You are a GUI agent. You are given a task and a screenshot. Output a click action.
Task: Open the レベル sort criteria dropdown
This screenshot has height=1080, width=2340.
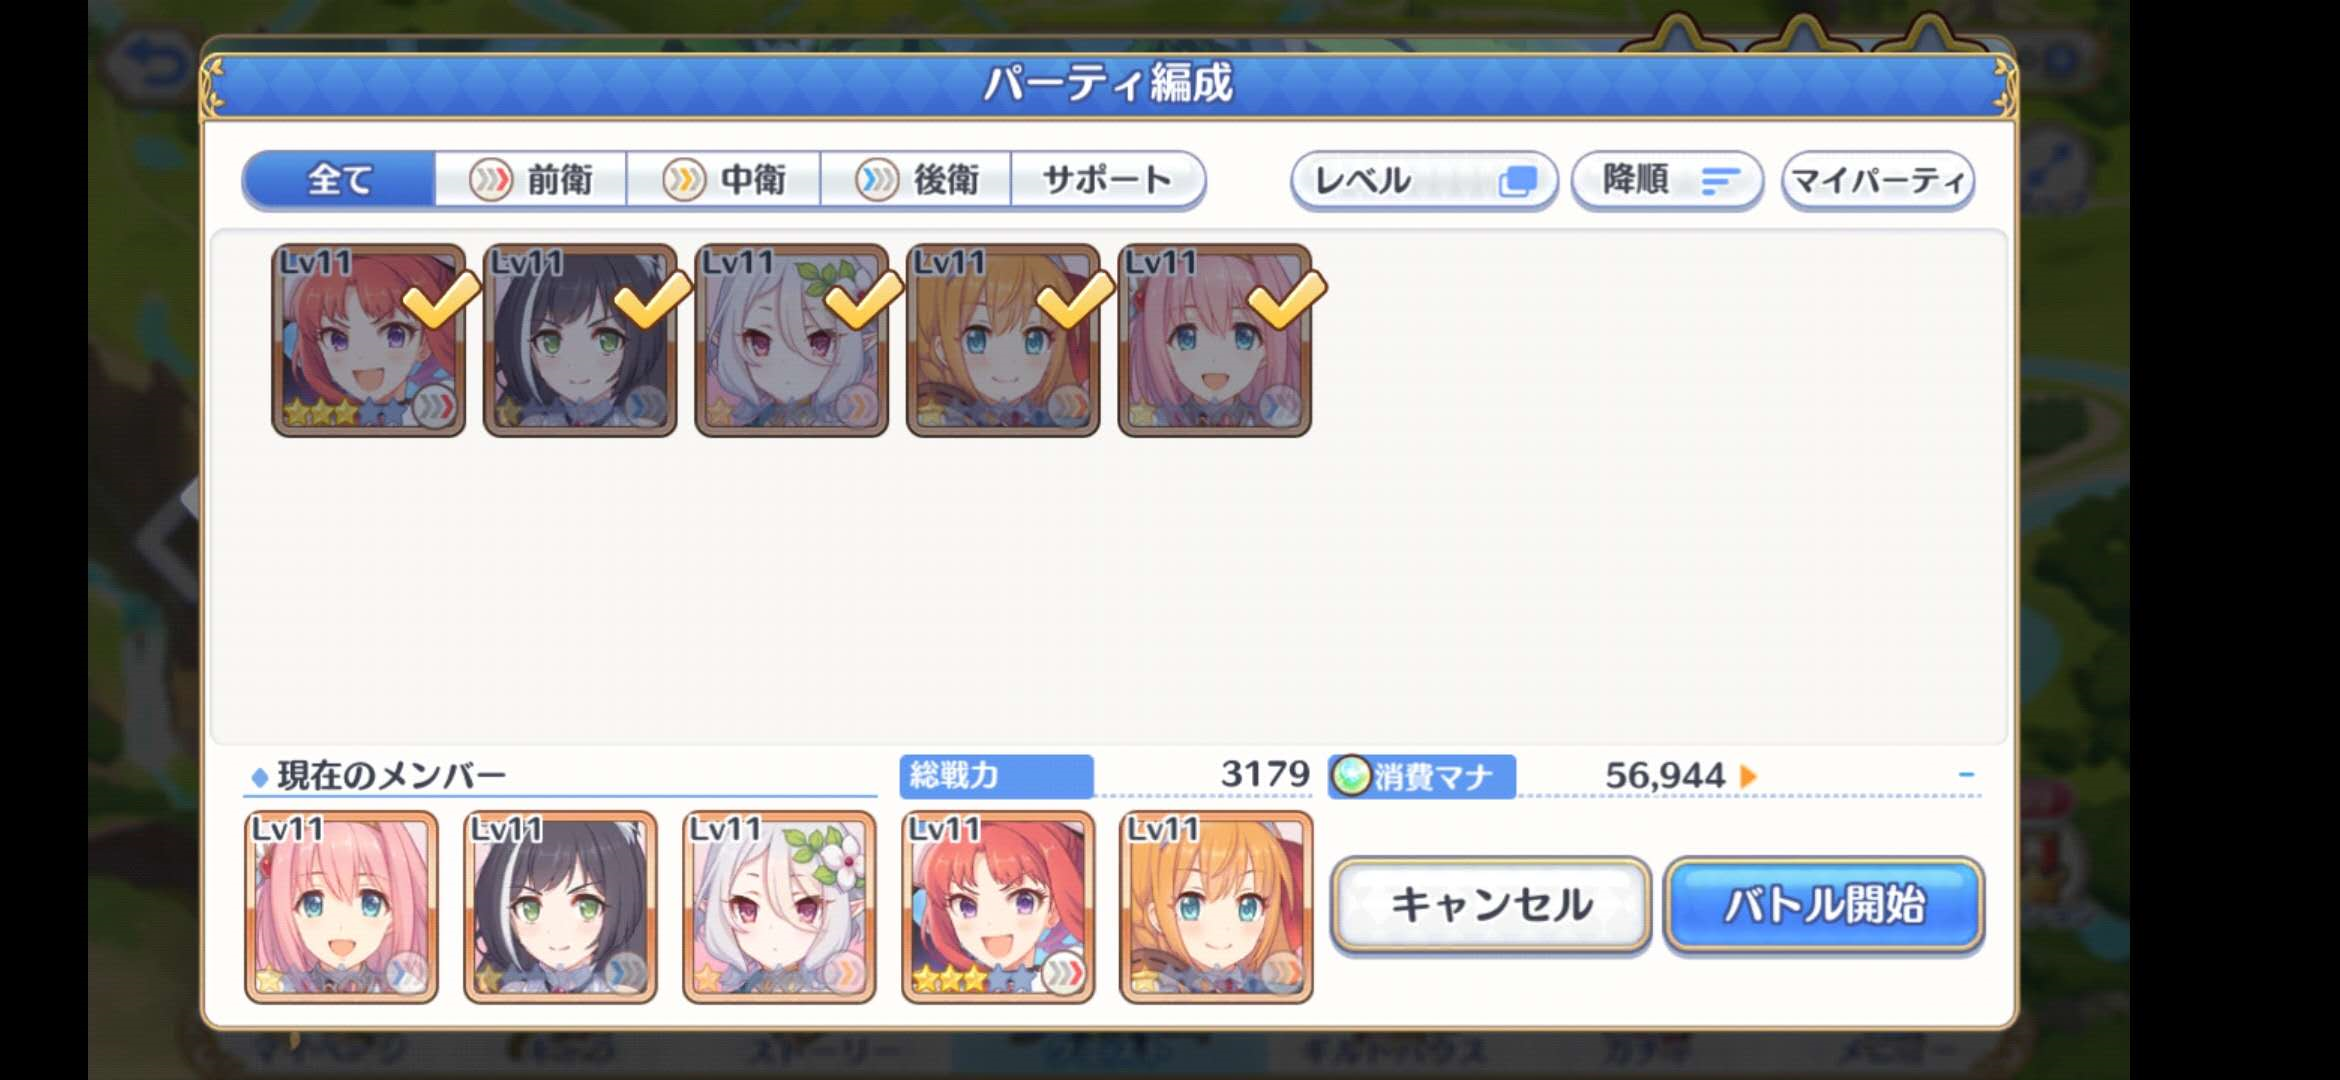(1424, 181)
